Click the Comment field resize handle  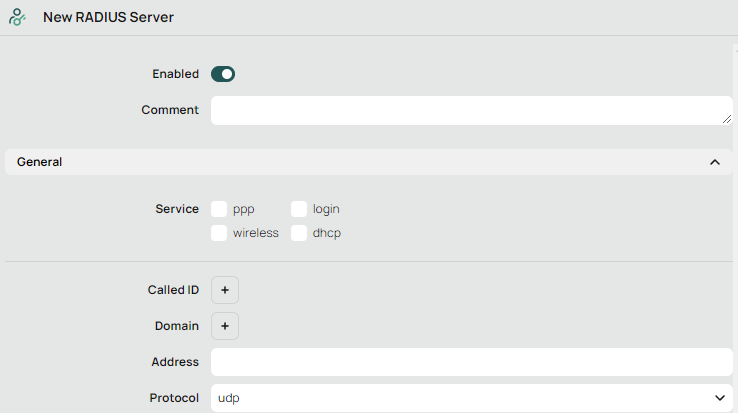[x=727, y=119]
